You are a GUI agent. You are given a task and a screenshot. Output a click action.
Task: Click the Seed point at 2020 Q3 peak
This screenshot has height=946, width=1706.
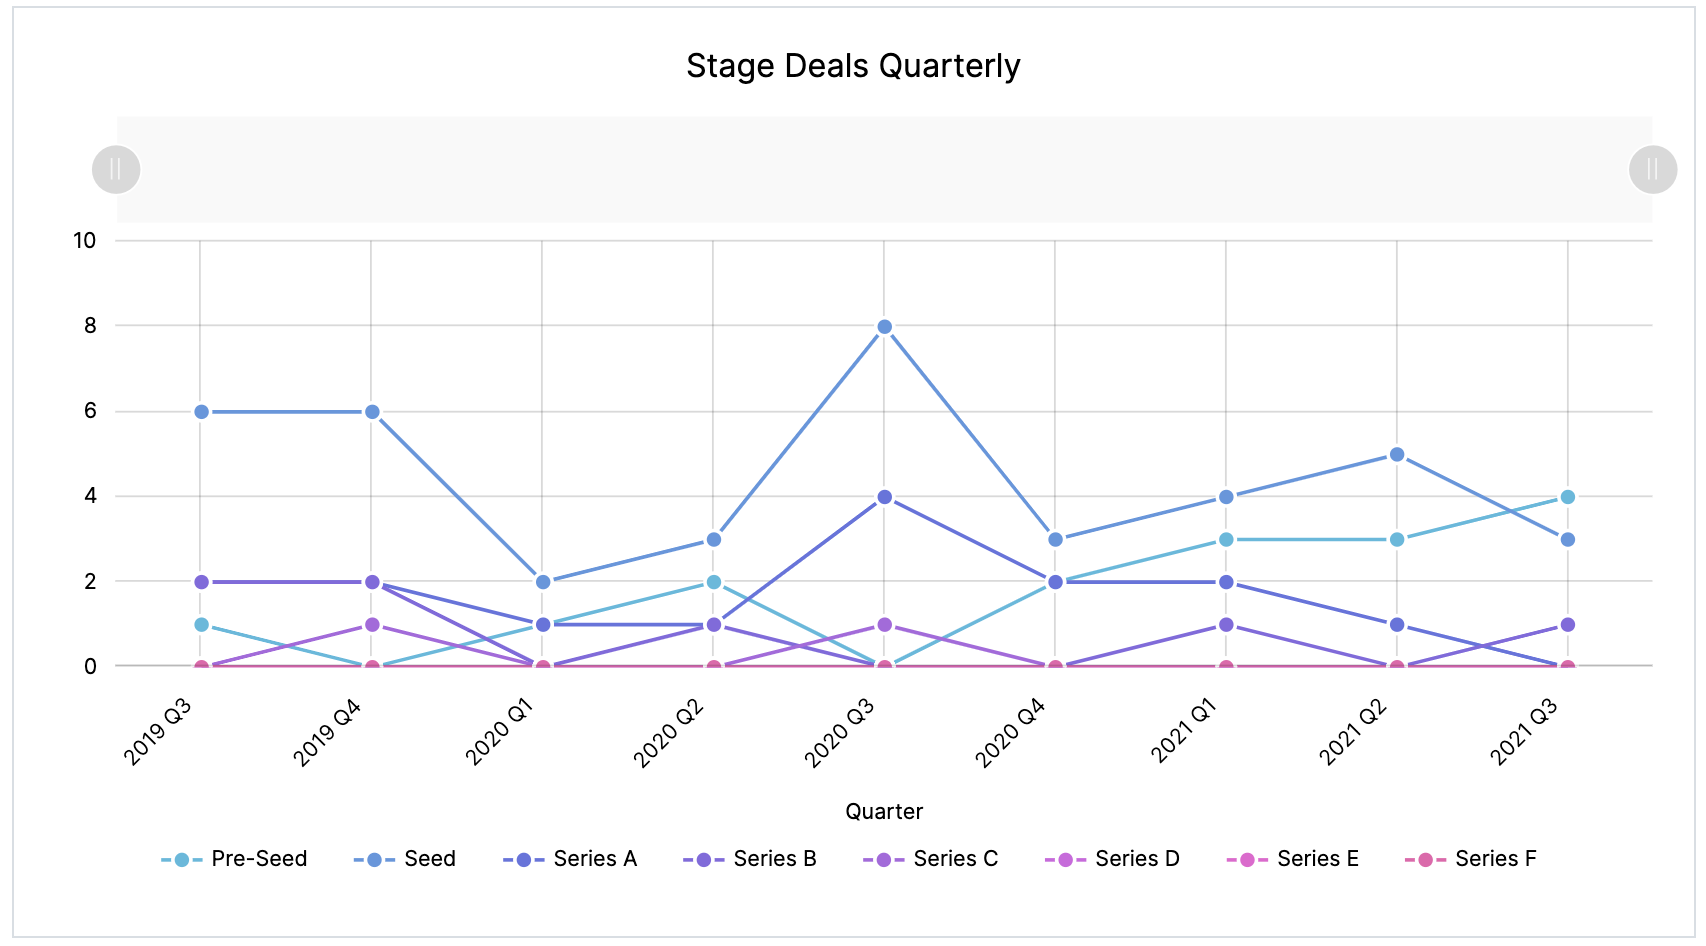coord(884,327)
